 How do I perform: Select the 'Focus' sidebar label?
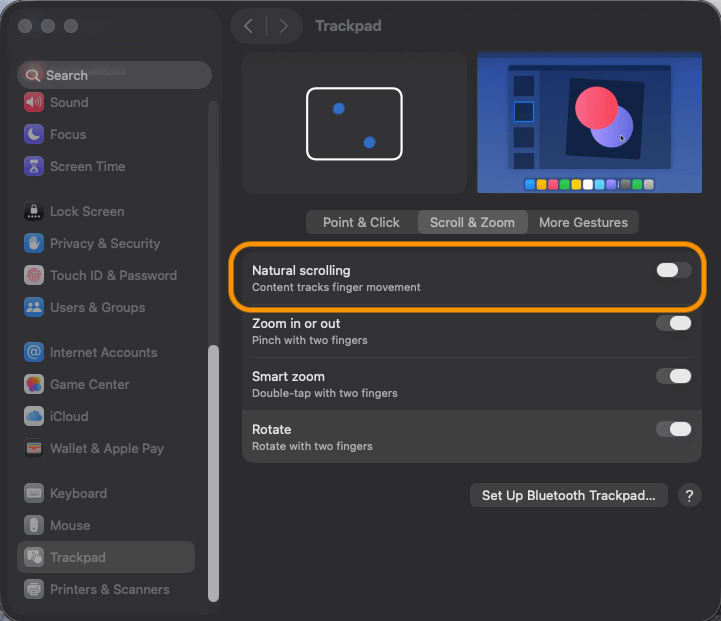(68, 134)
